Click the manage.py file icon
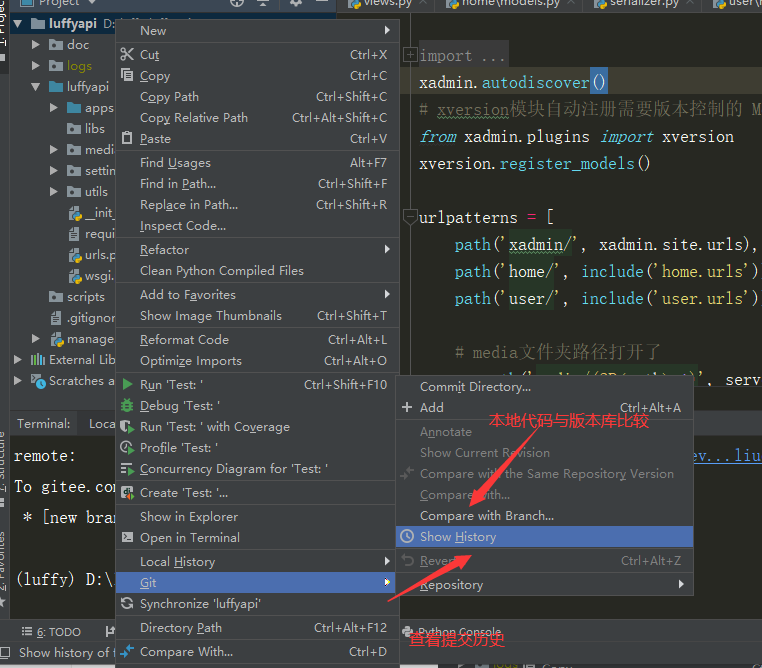The image size is (762, 668). coord(57,339)
